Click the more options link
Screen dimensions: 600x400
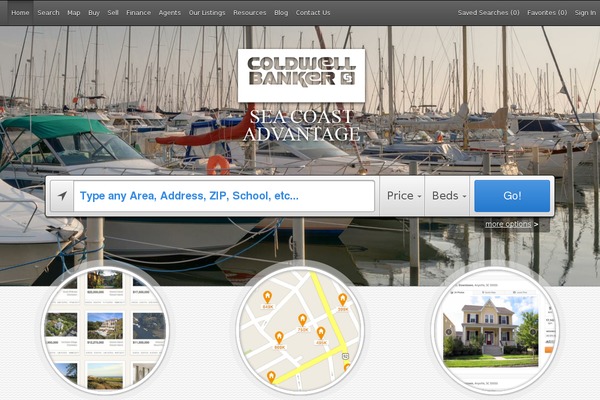[x=511, y=224]
